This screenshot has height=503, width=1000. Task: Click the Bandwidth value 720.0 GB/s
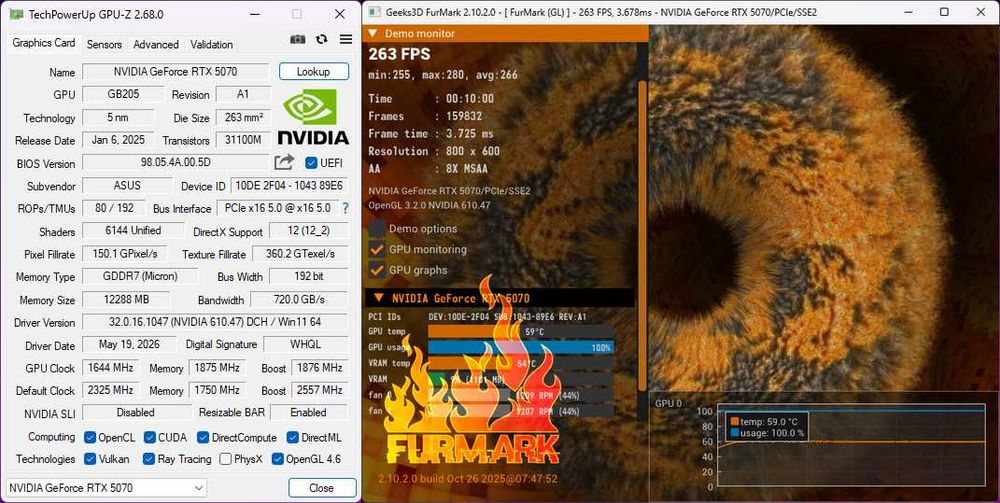(x=299, y=299)
